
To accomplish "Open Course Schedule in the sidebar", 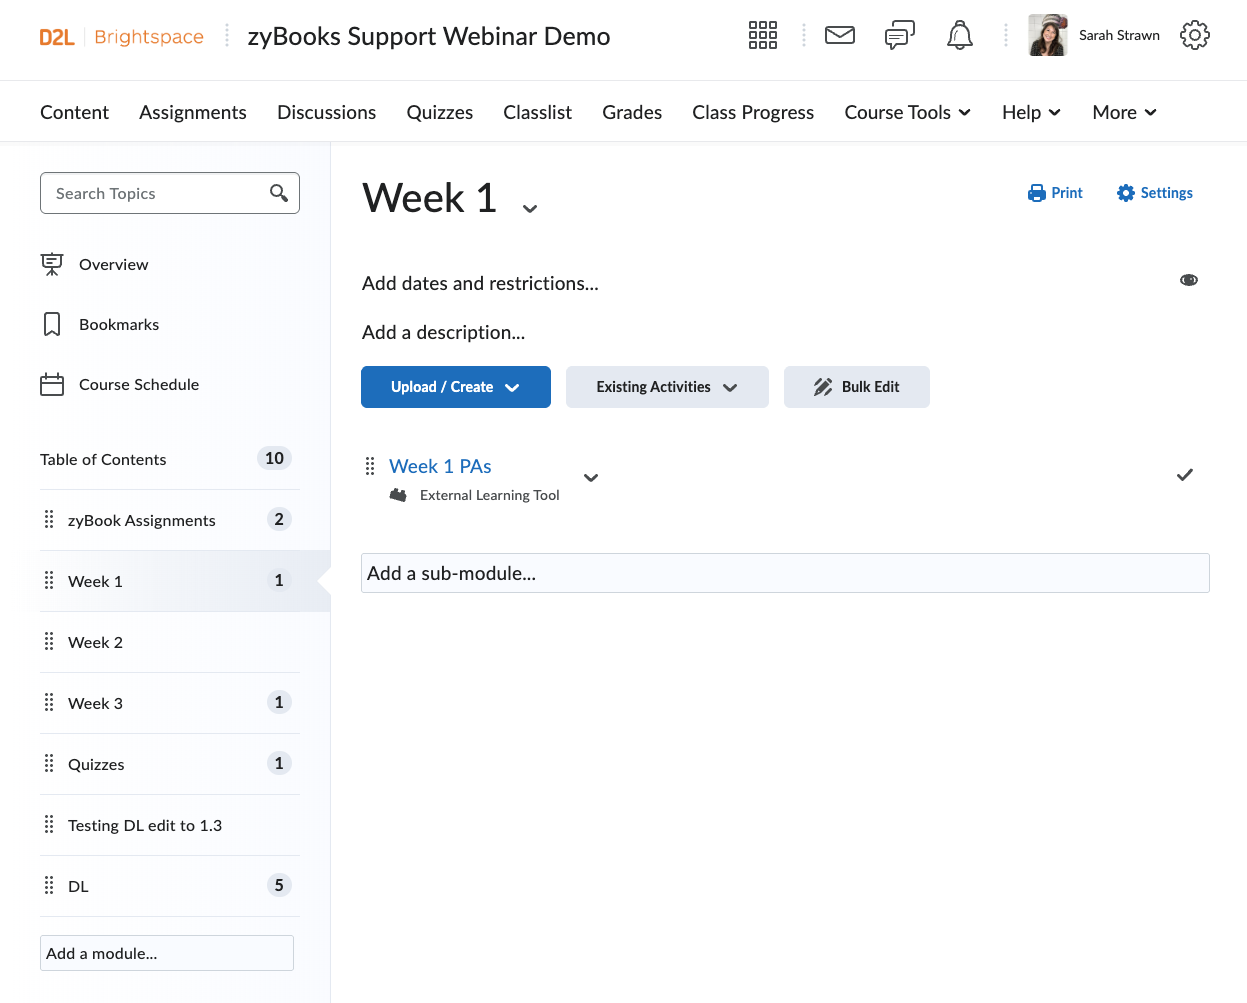I will (x=139, y=384).
